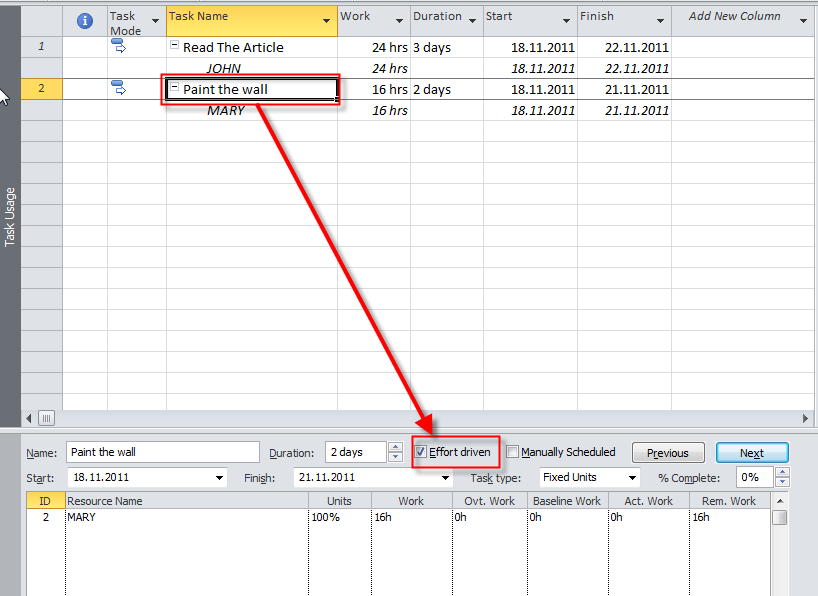Collapse the Read The Article task outline
818x596 pixels.
click(x=175, y=46)
